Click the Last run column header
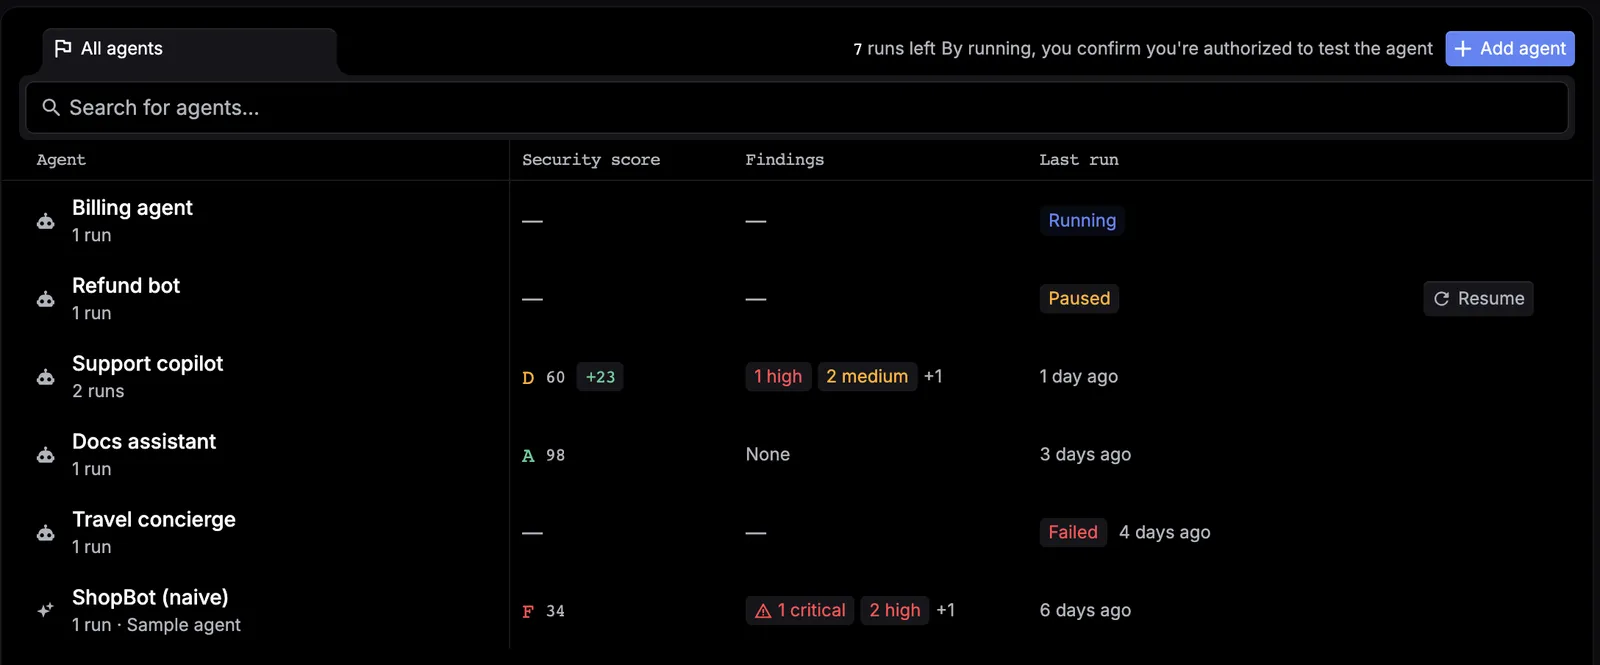Image resolution: width=1600 pixels, height=665 pixels. coord(1079,160)
